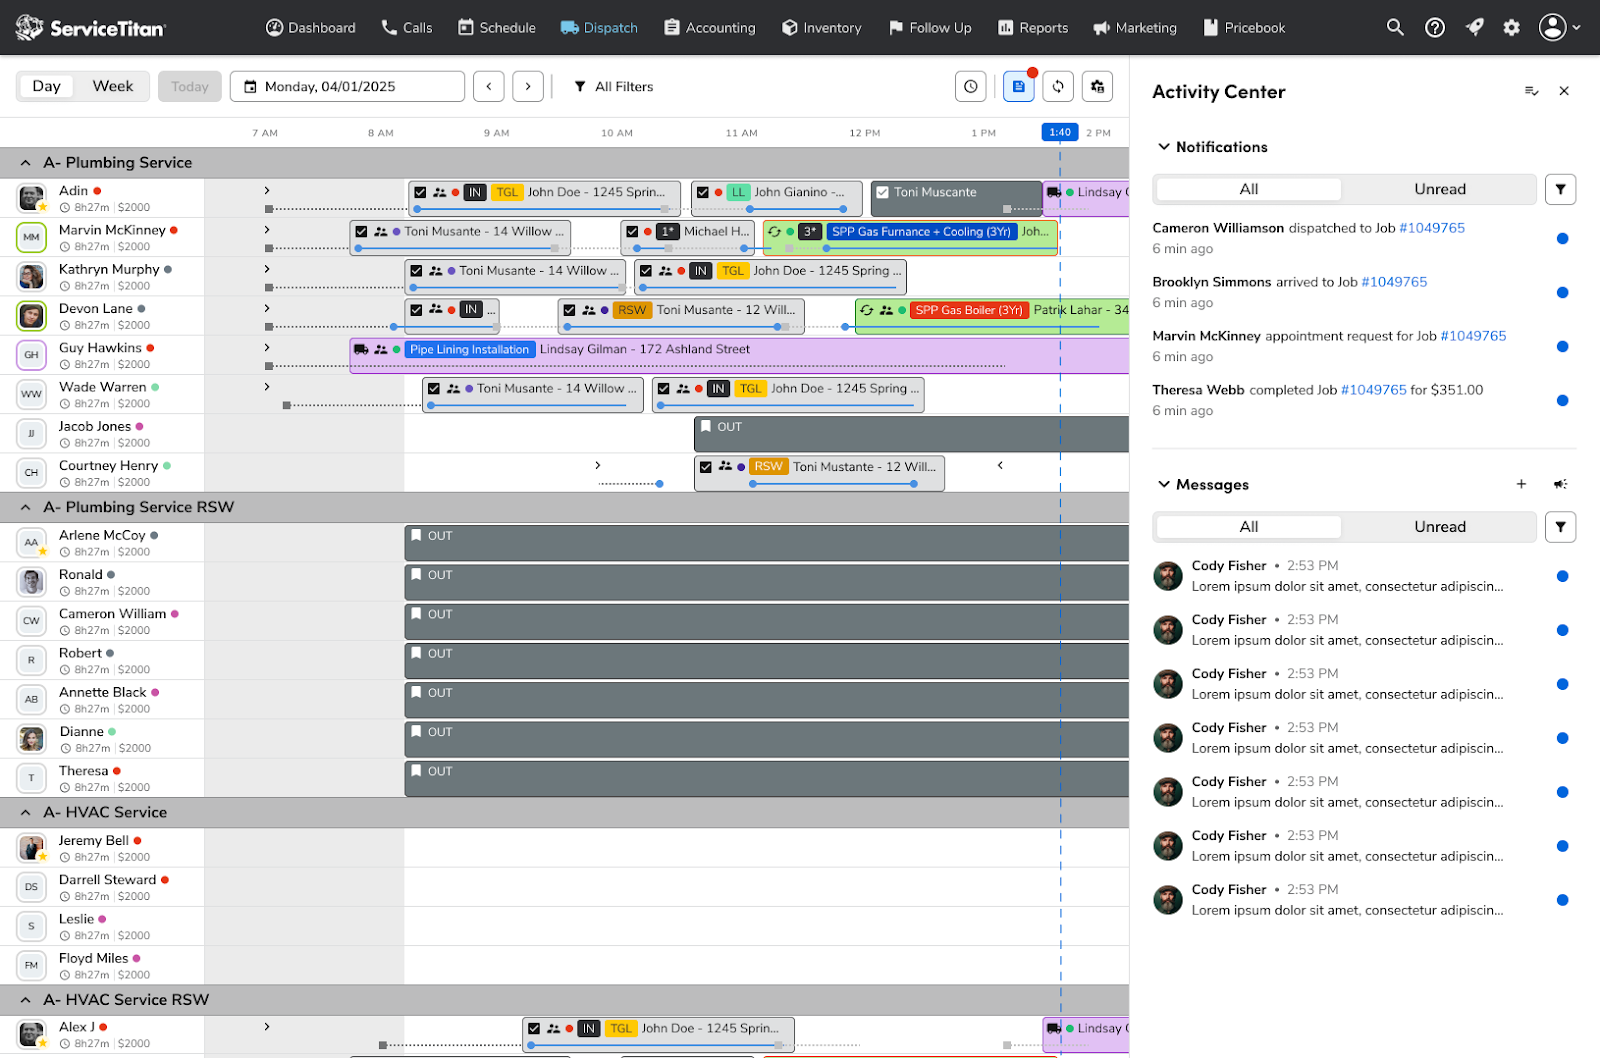
Task: Go to next day arrow
Action: (528, 87)
